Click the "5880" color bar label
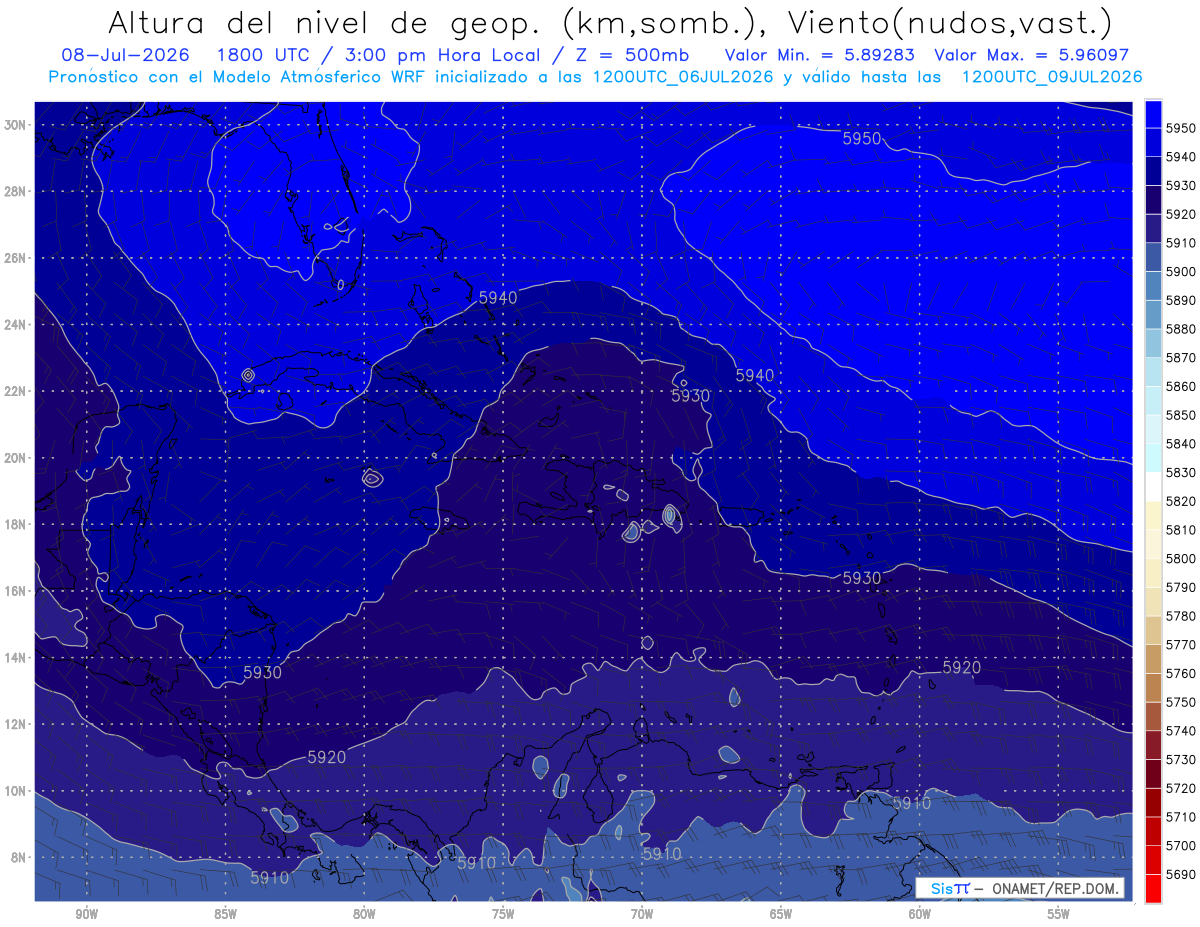 (1180, 329)
